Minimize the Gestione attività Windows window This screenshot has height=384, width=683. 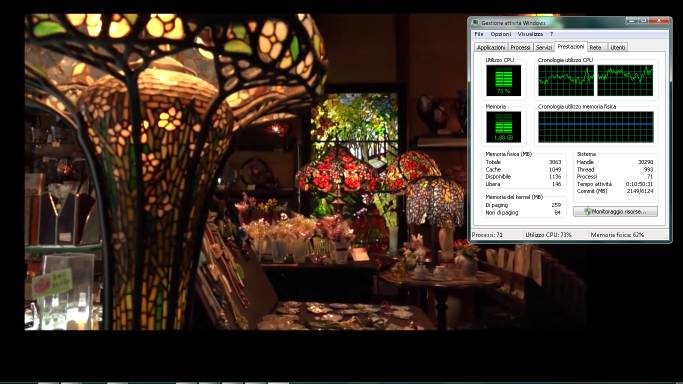coord(632,20)
